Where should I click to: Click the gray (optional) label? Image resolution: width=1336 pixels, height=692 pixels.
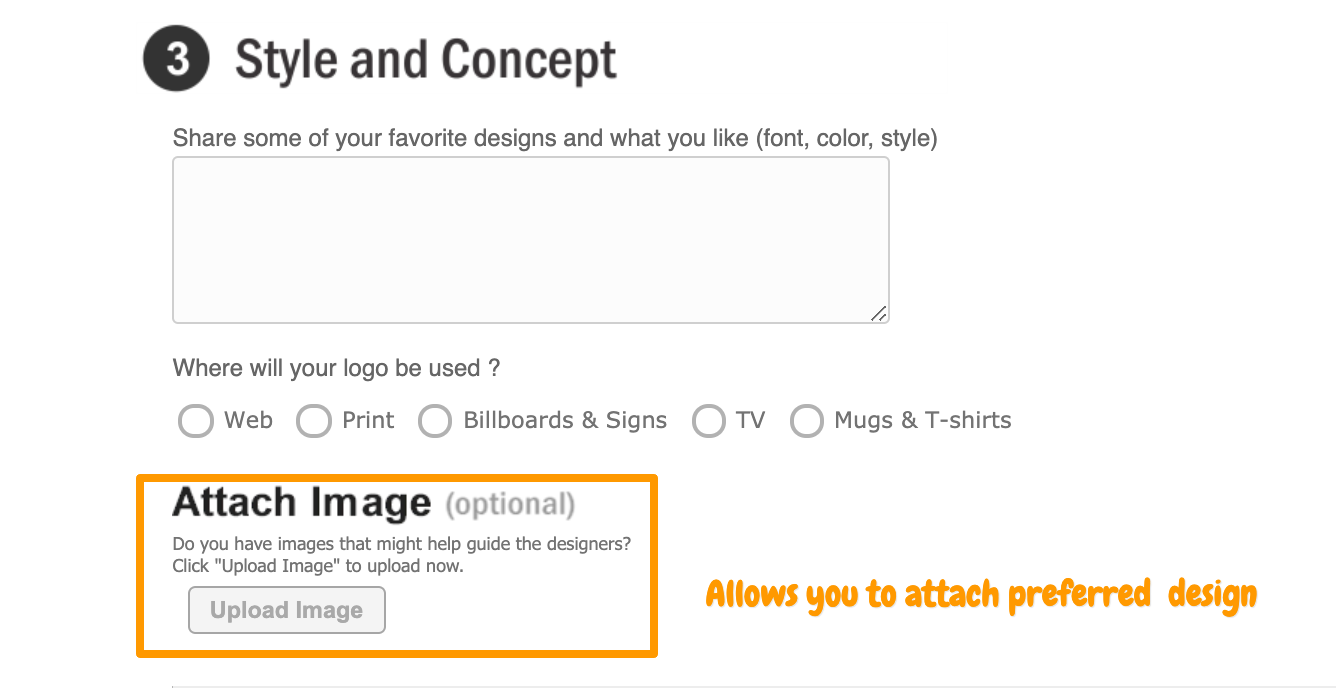(510, 504)
